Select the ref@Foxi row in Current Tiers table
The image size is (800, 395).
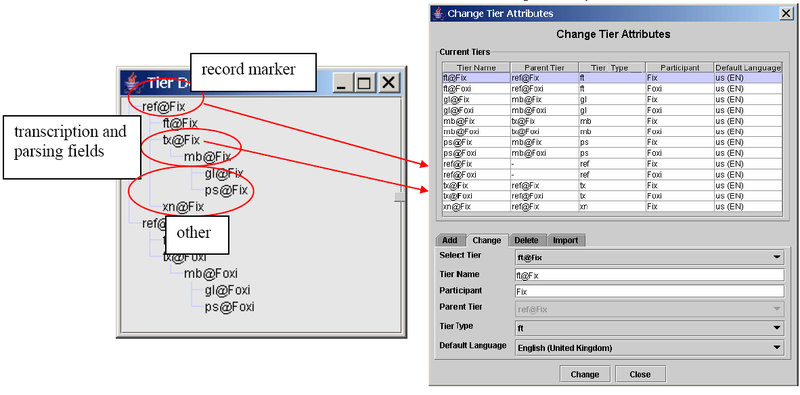(612, 175)
